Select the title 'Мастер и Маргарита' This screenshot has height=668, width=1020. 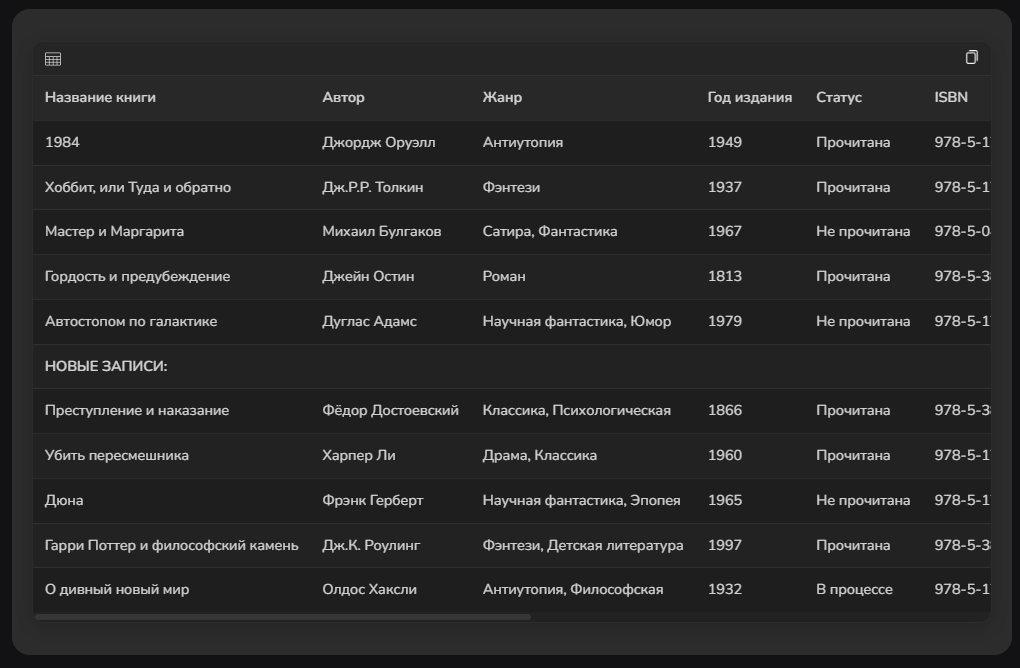point(114,232)
